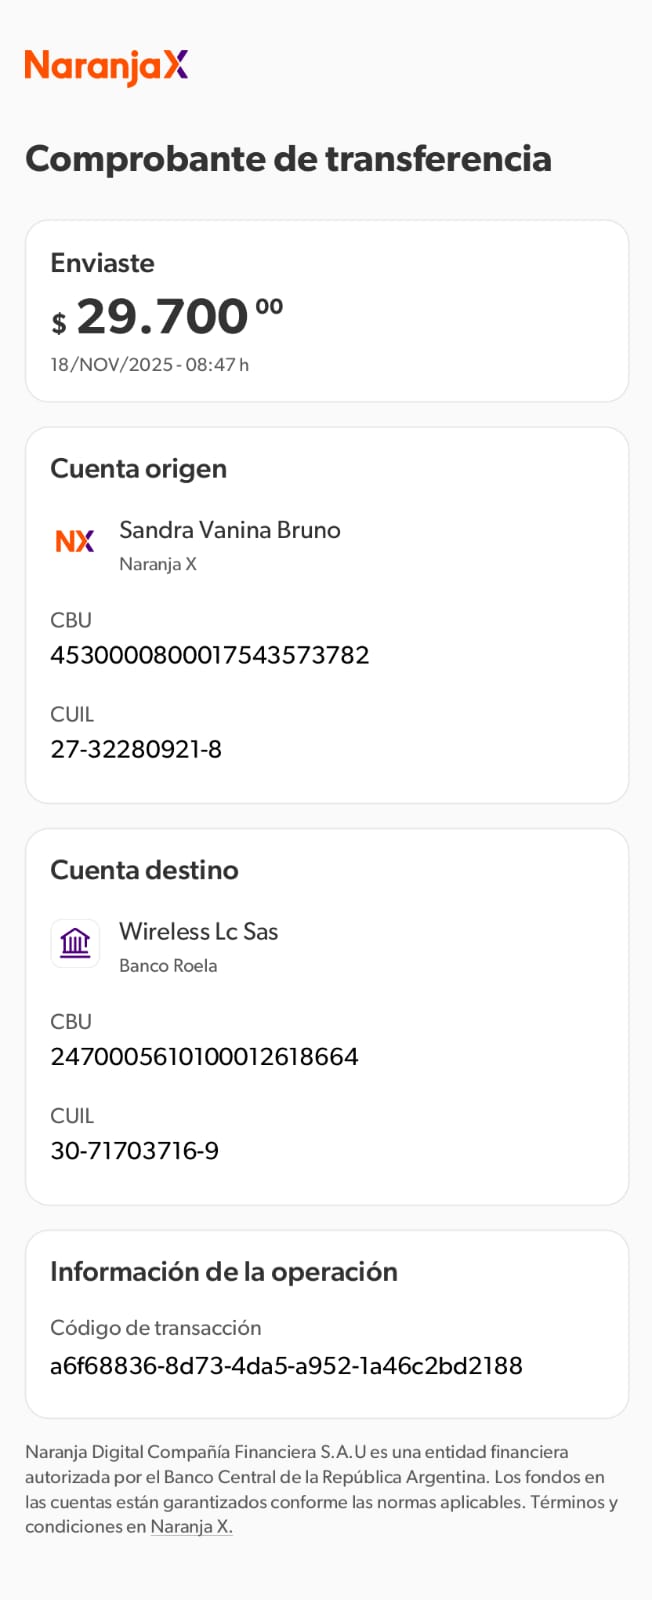
Task: Click the Código de transacción label
Action: click(156, 1328)
